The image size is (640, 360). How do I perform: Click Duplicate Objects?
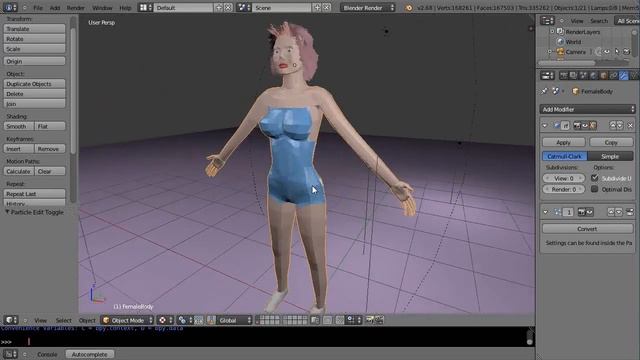(x=34, y=84)
